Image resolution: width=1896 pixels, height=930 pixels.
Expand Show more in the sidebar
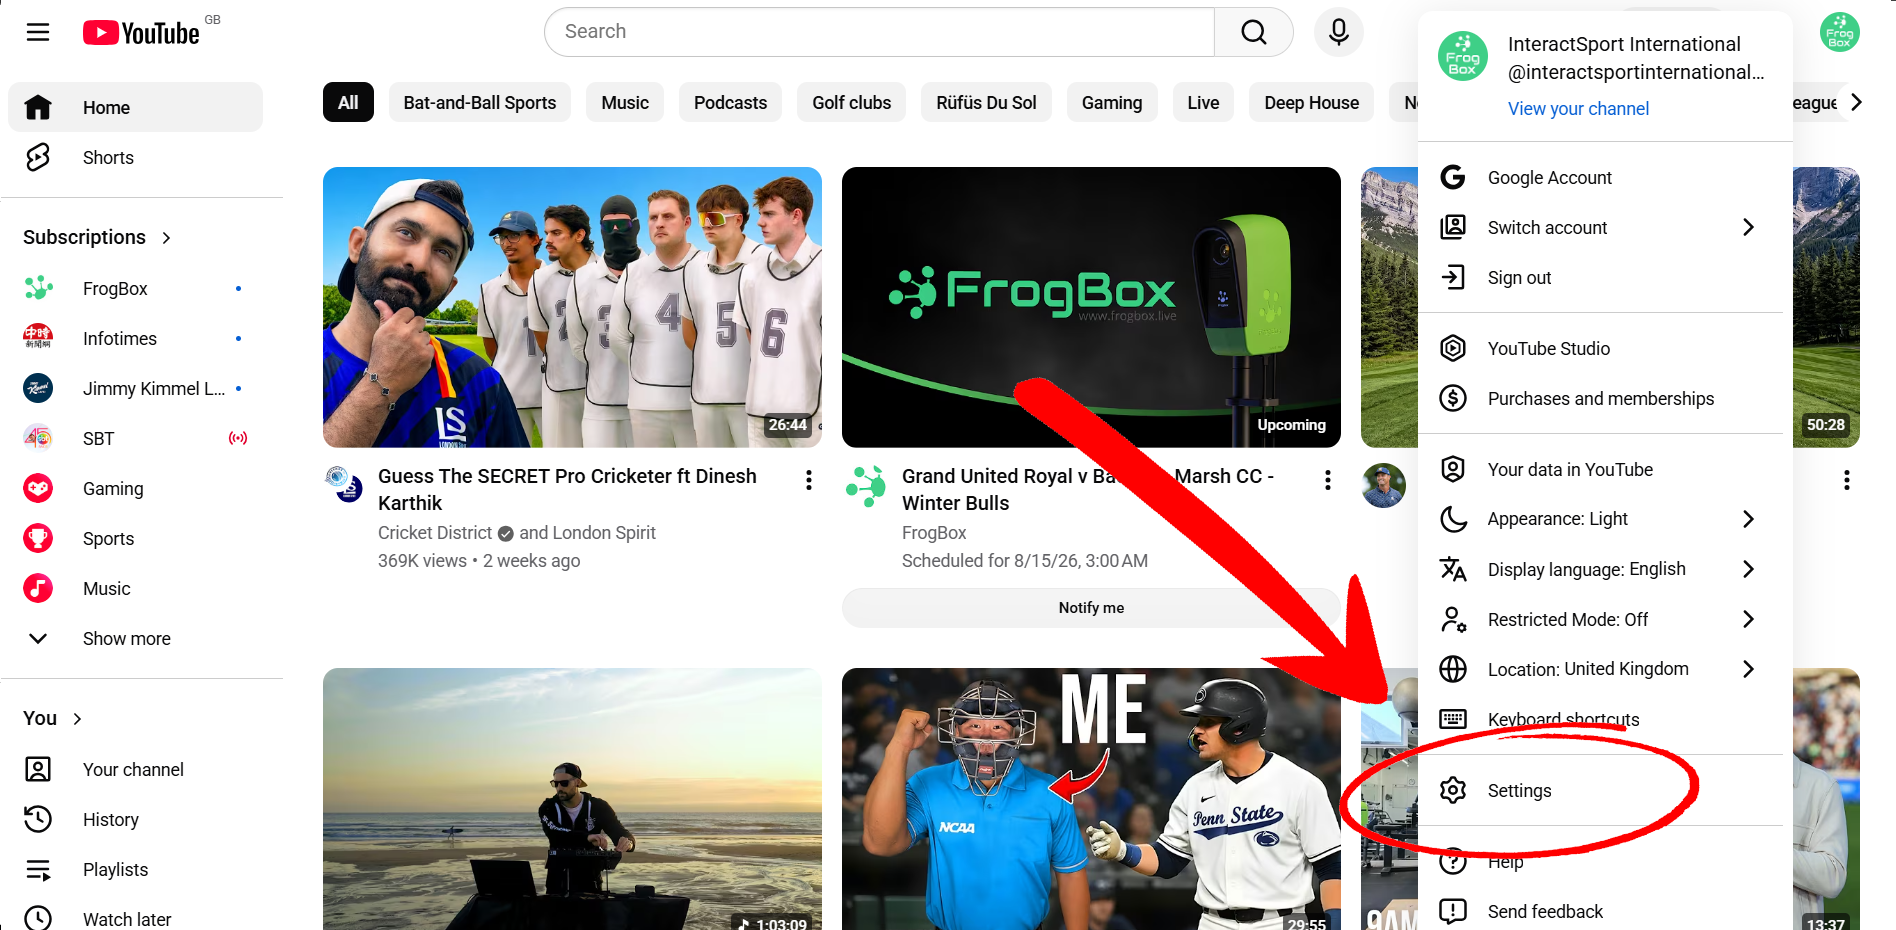[x=135, y=639]
